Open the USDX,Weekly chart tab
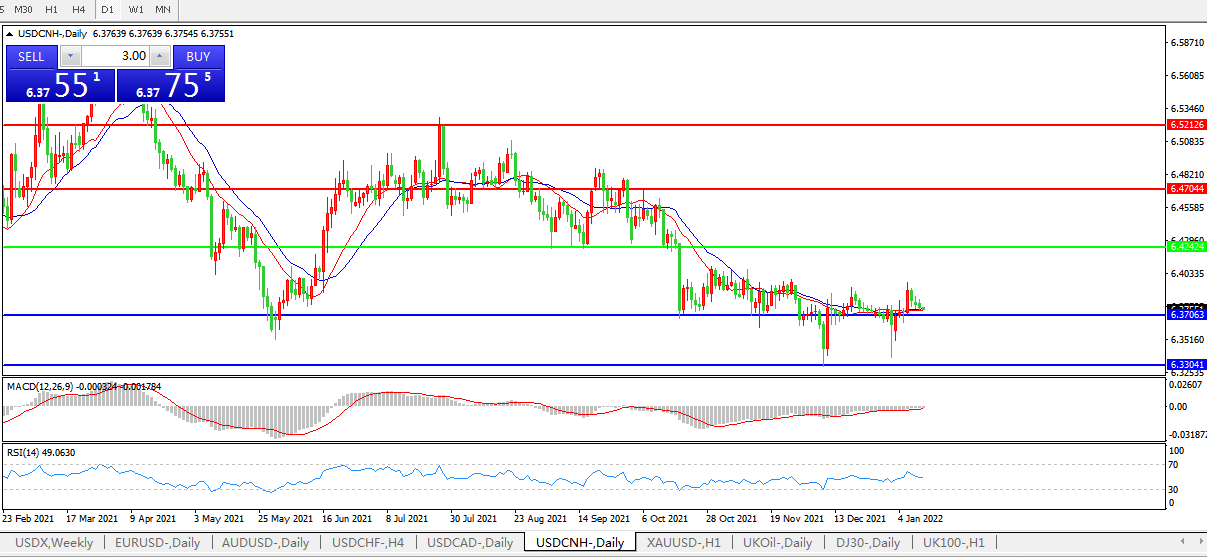This screenshot has width=1207, height=558. (52, 543)
